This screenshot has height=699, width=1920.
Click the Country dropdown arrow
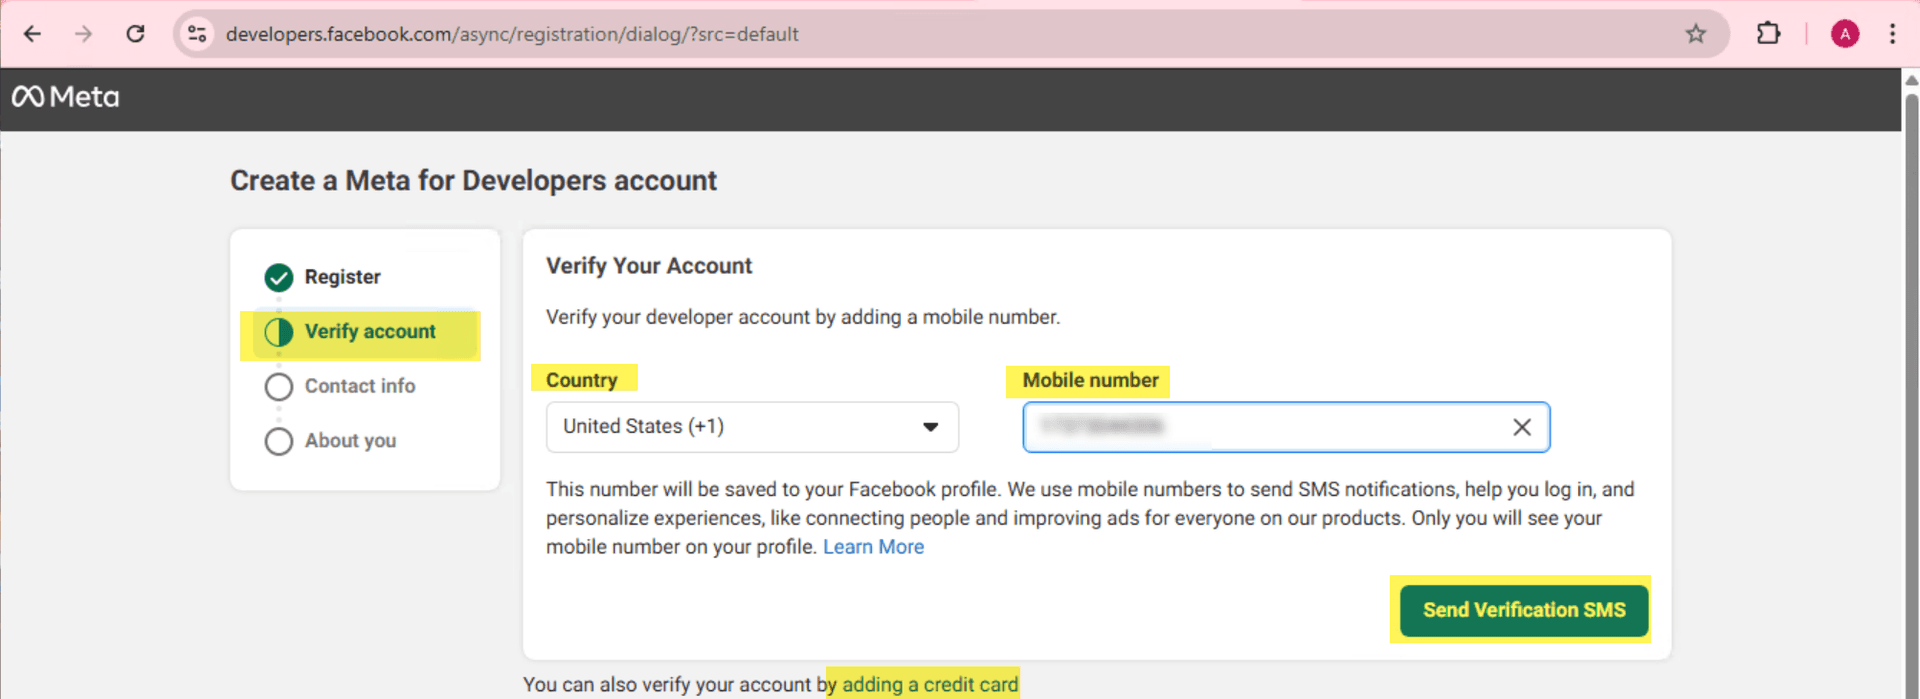point(931,427)
